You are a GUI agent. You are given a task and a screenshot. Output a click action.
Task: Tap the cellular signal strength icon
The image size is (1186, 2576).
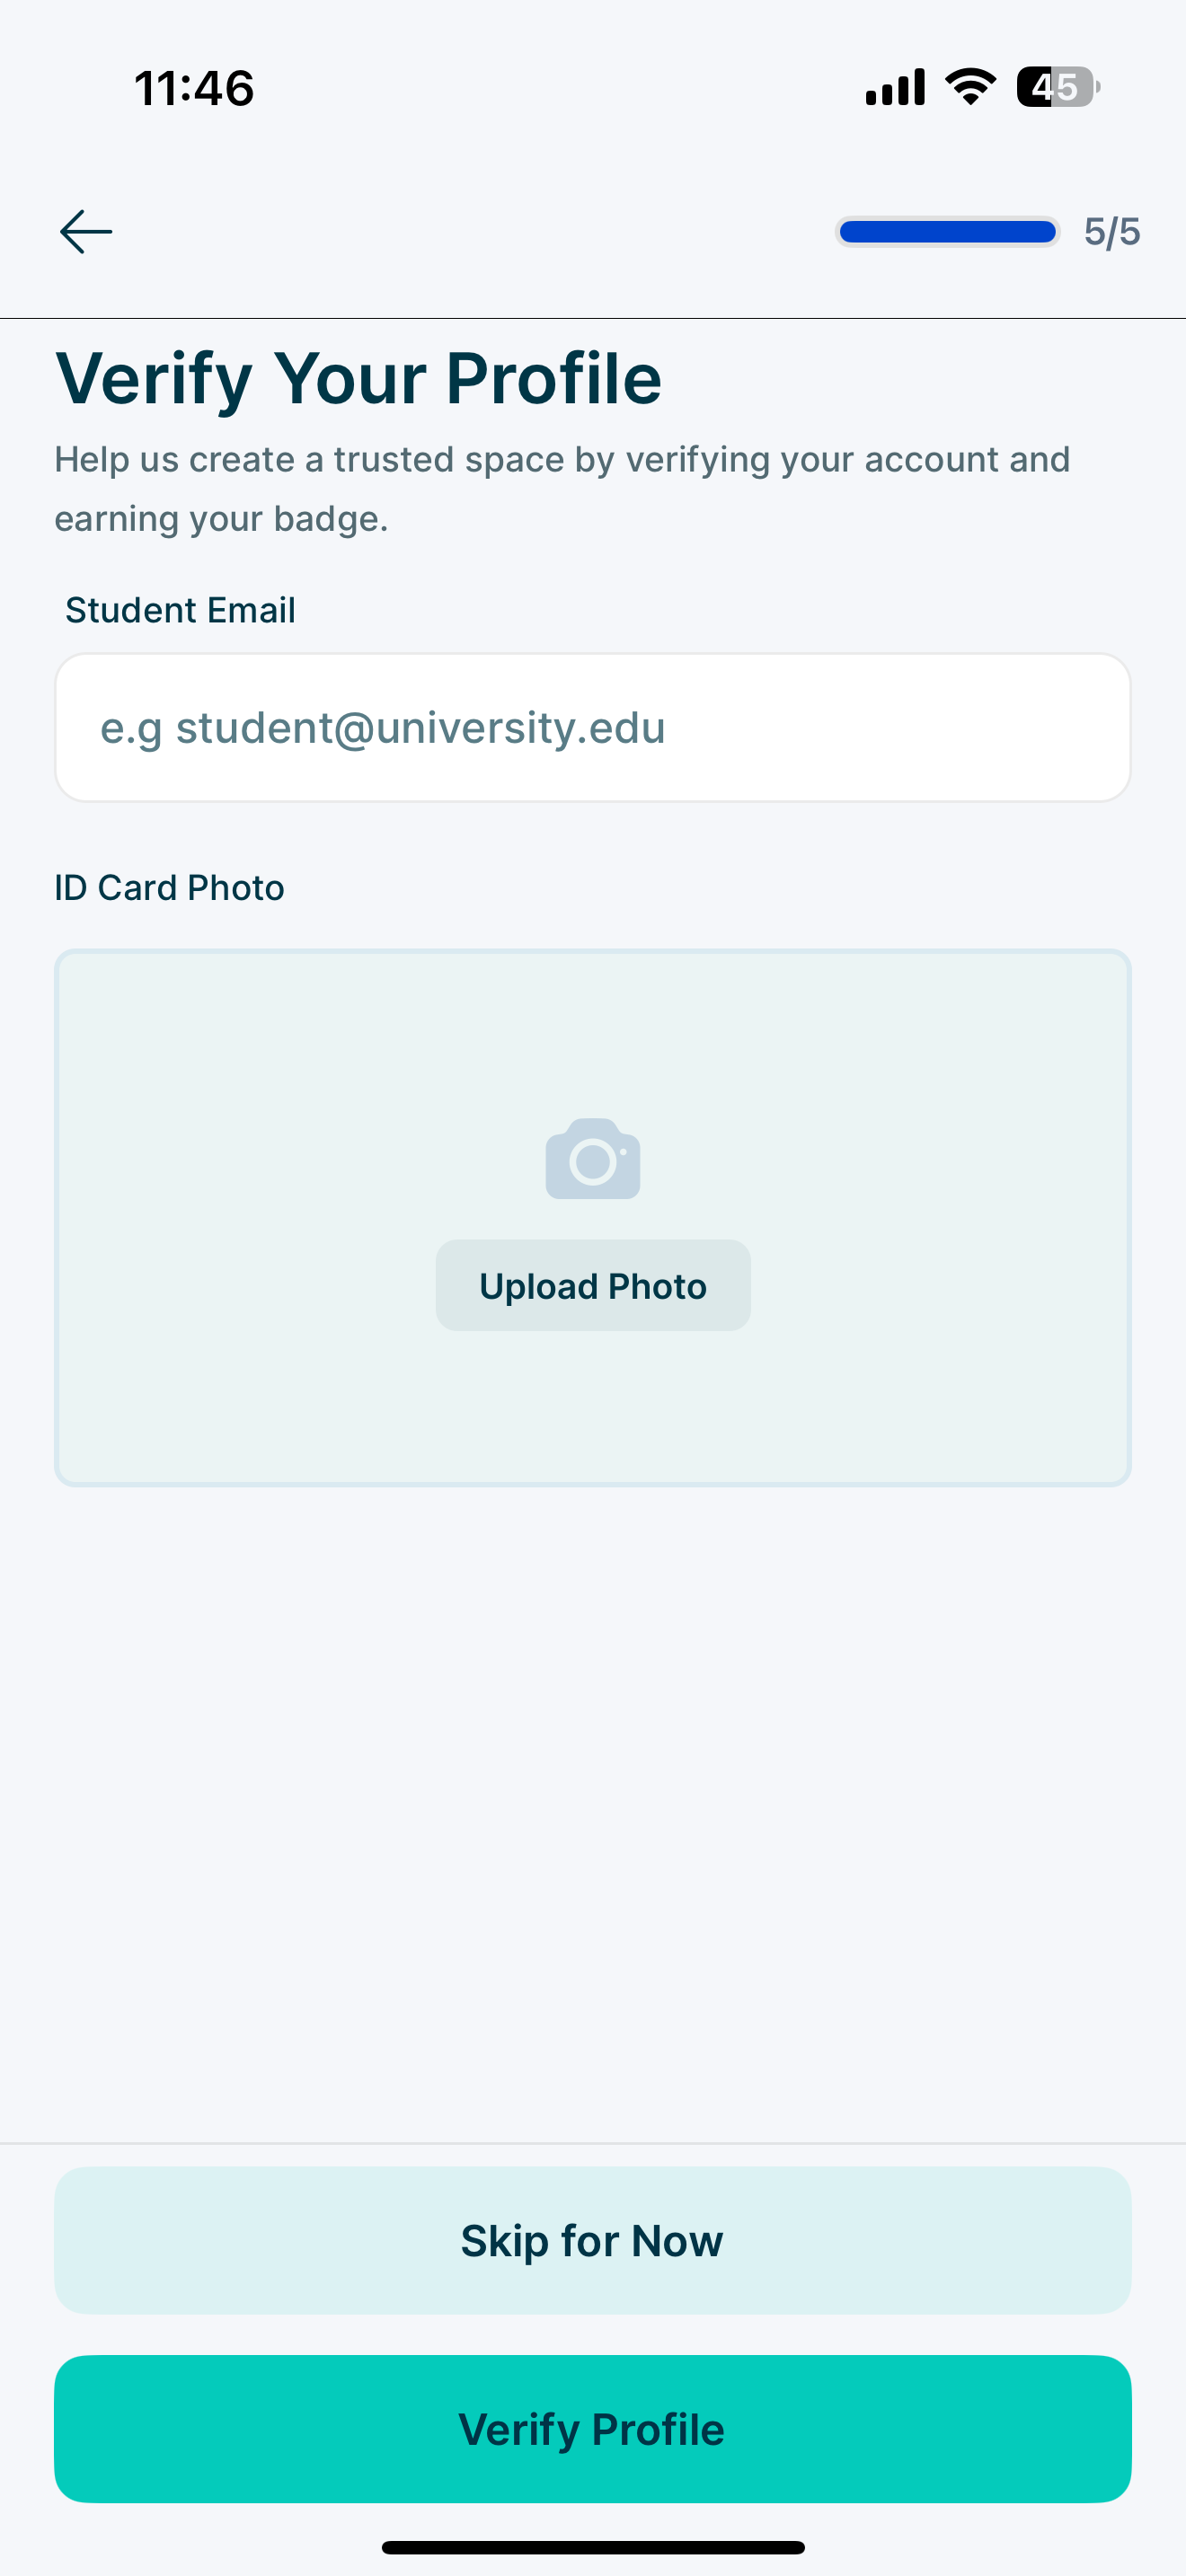(x=895, y=87)
